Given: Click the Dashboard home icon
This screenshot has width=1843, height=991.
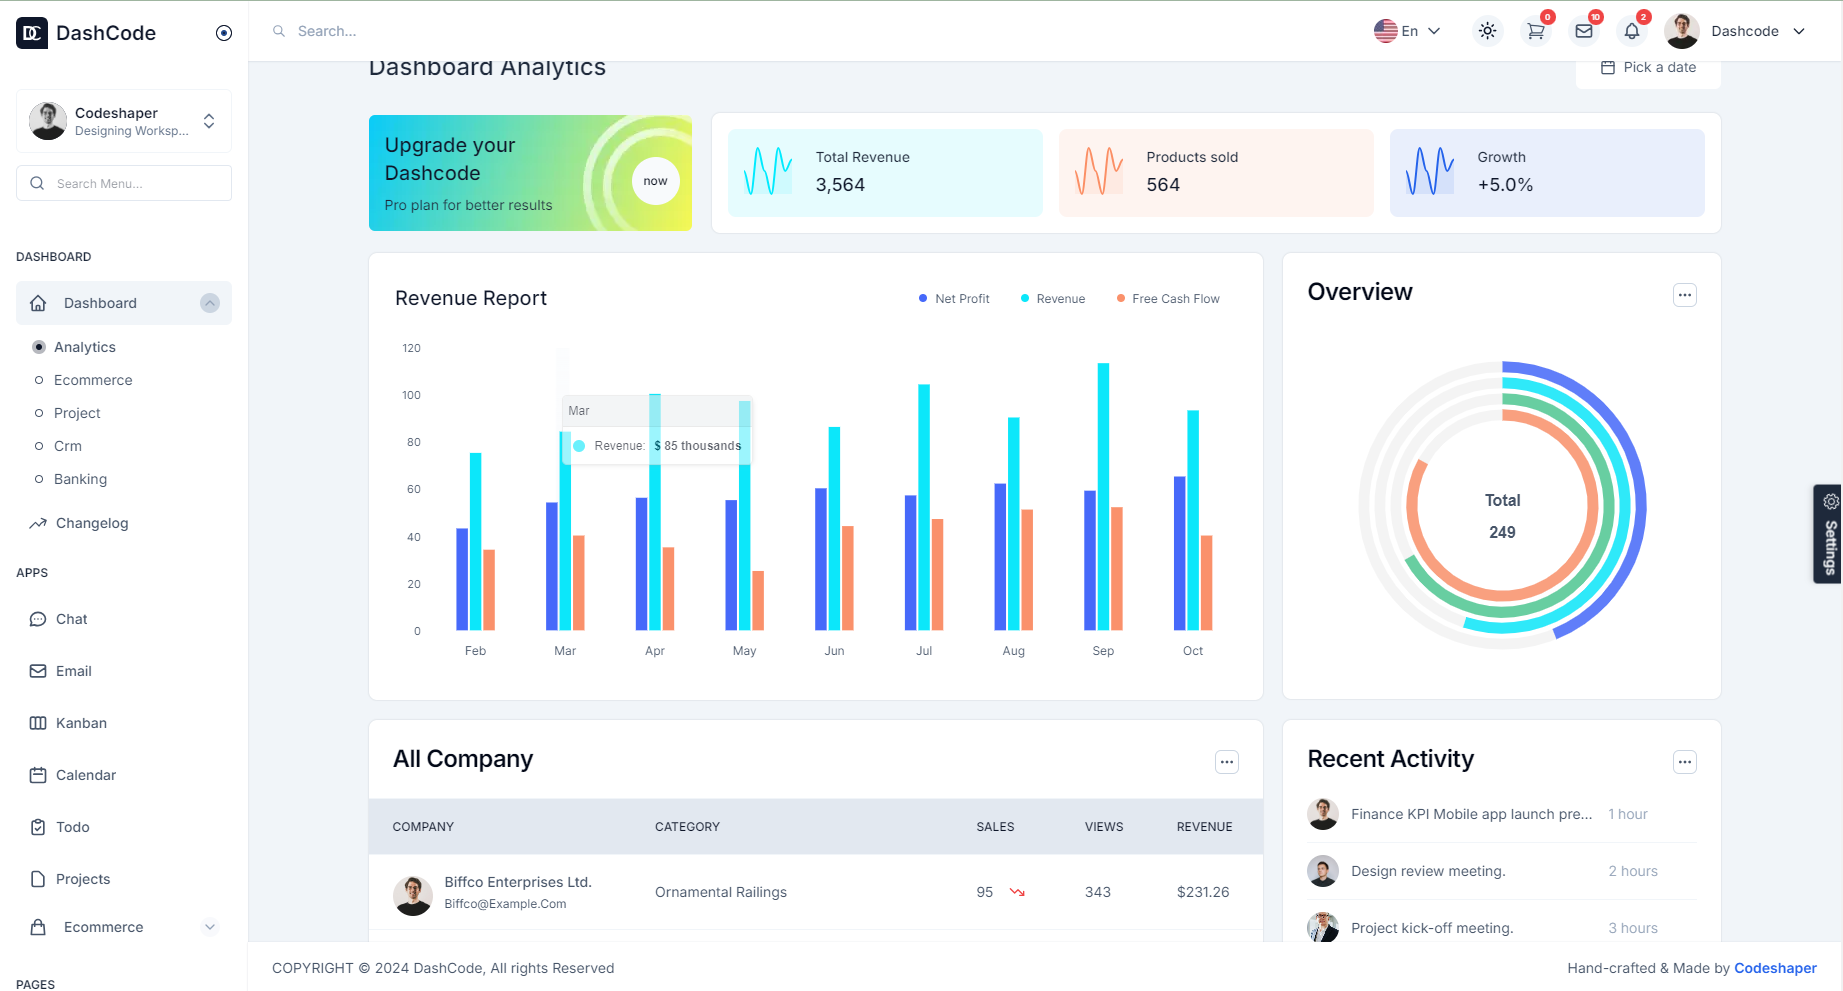Looking at the screenshot, I should click(x=38, y=303).
